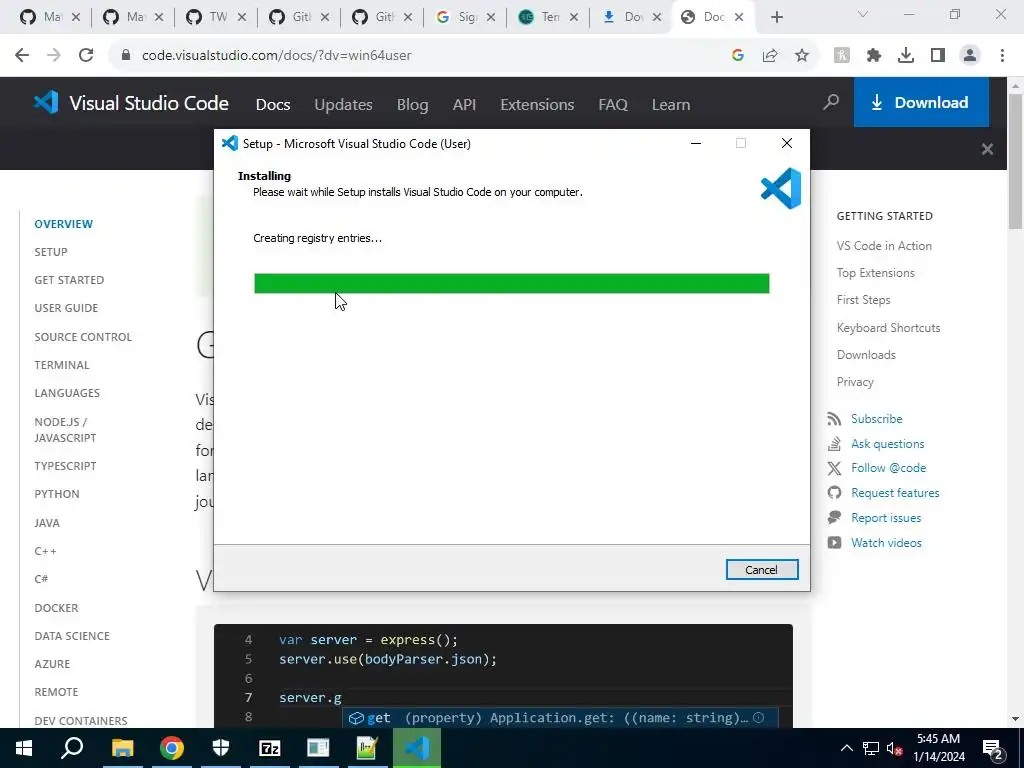Show hidden tray icons chevron
The width and height of the screenshot is (1024, 768).
coord(846,748)
